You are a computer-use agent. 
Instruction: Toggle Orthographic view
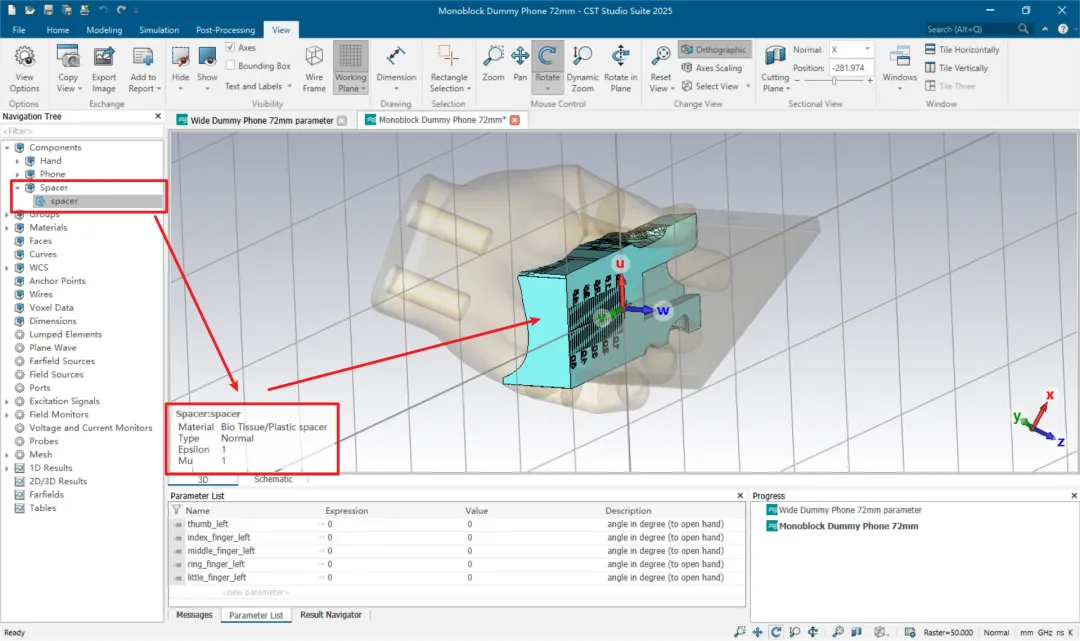714,50
